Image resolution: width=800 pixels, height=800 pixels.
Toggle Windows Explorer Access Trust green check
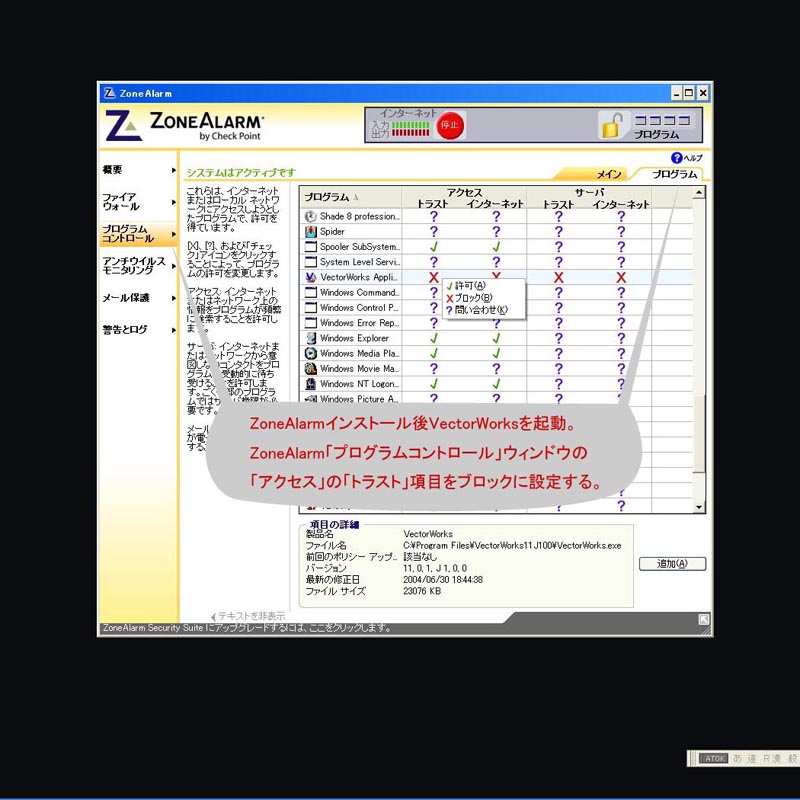pos(434,338)
